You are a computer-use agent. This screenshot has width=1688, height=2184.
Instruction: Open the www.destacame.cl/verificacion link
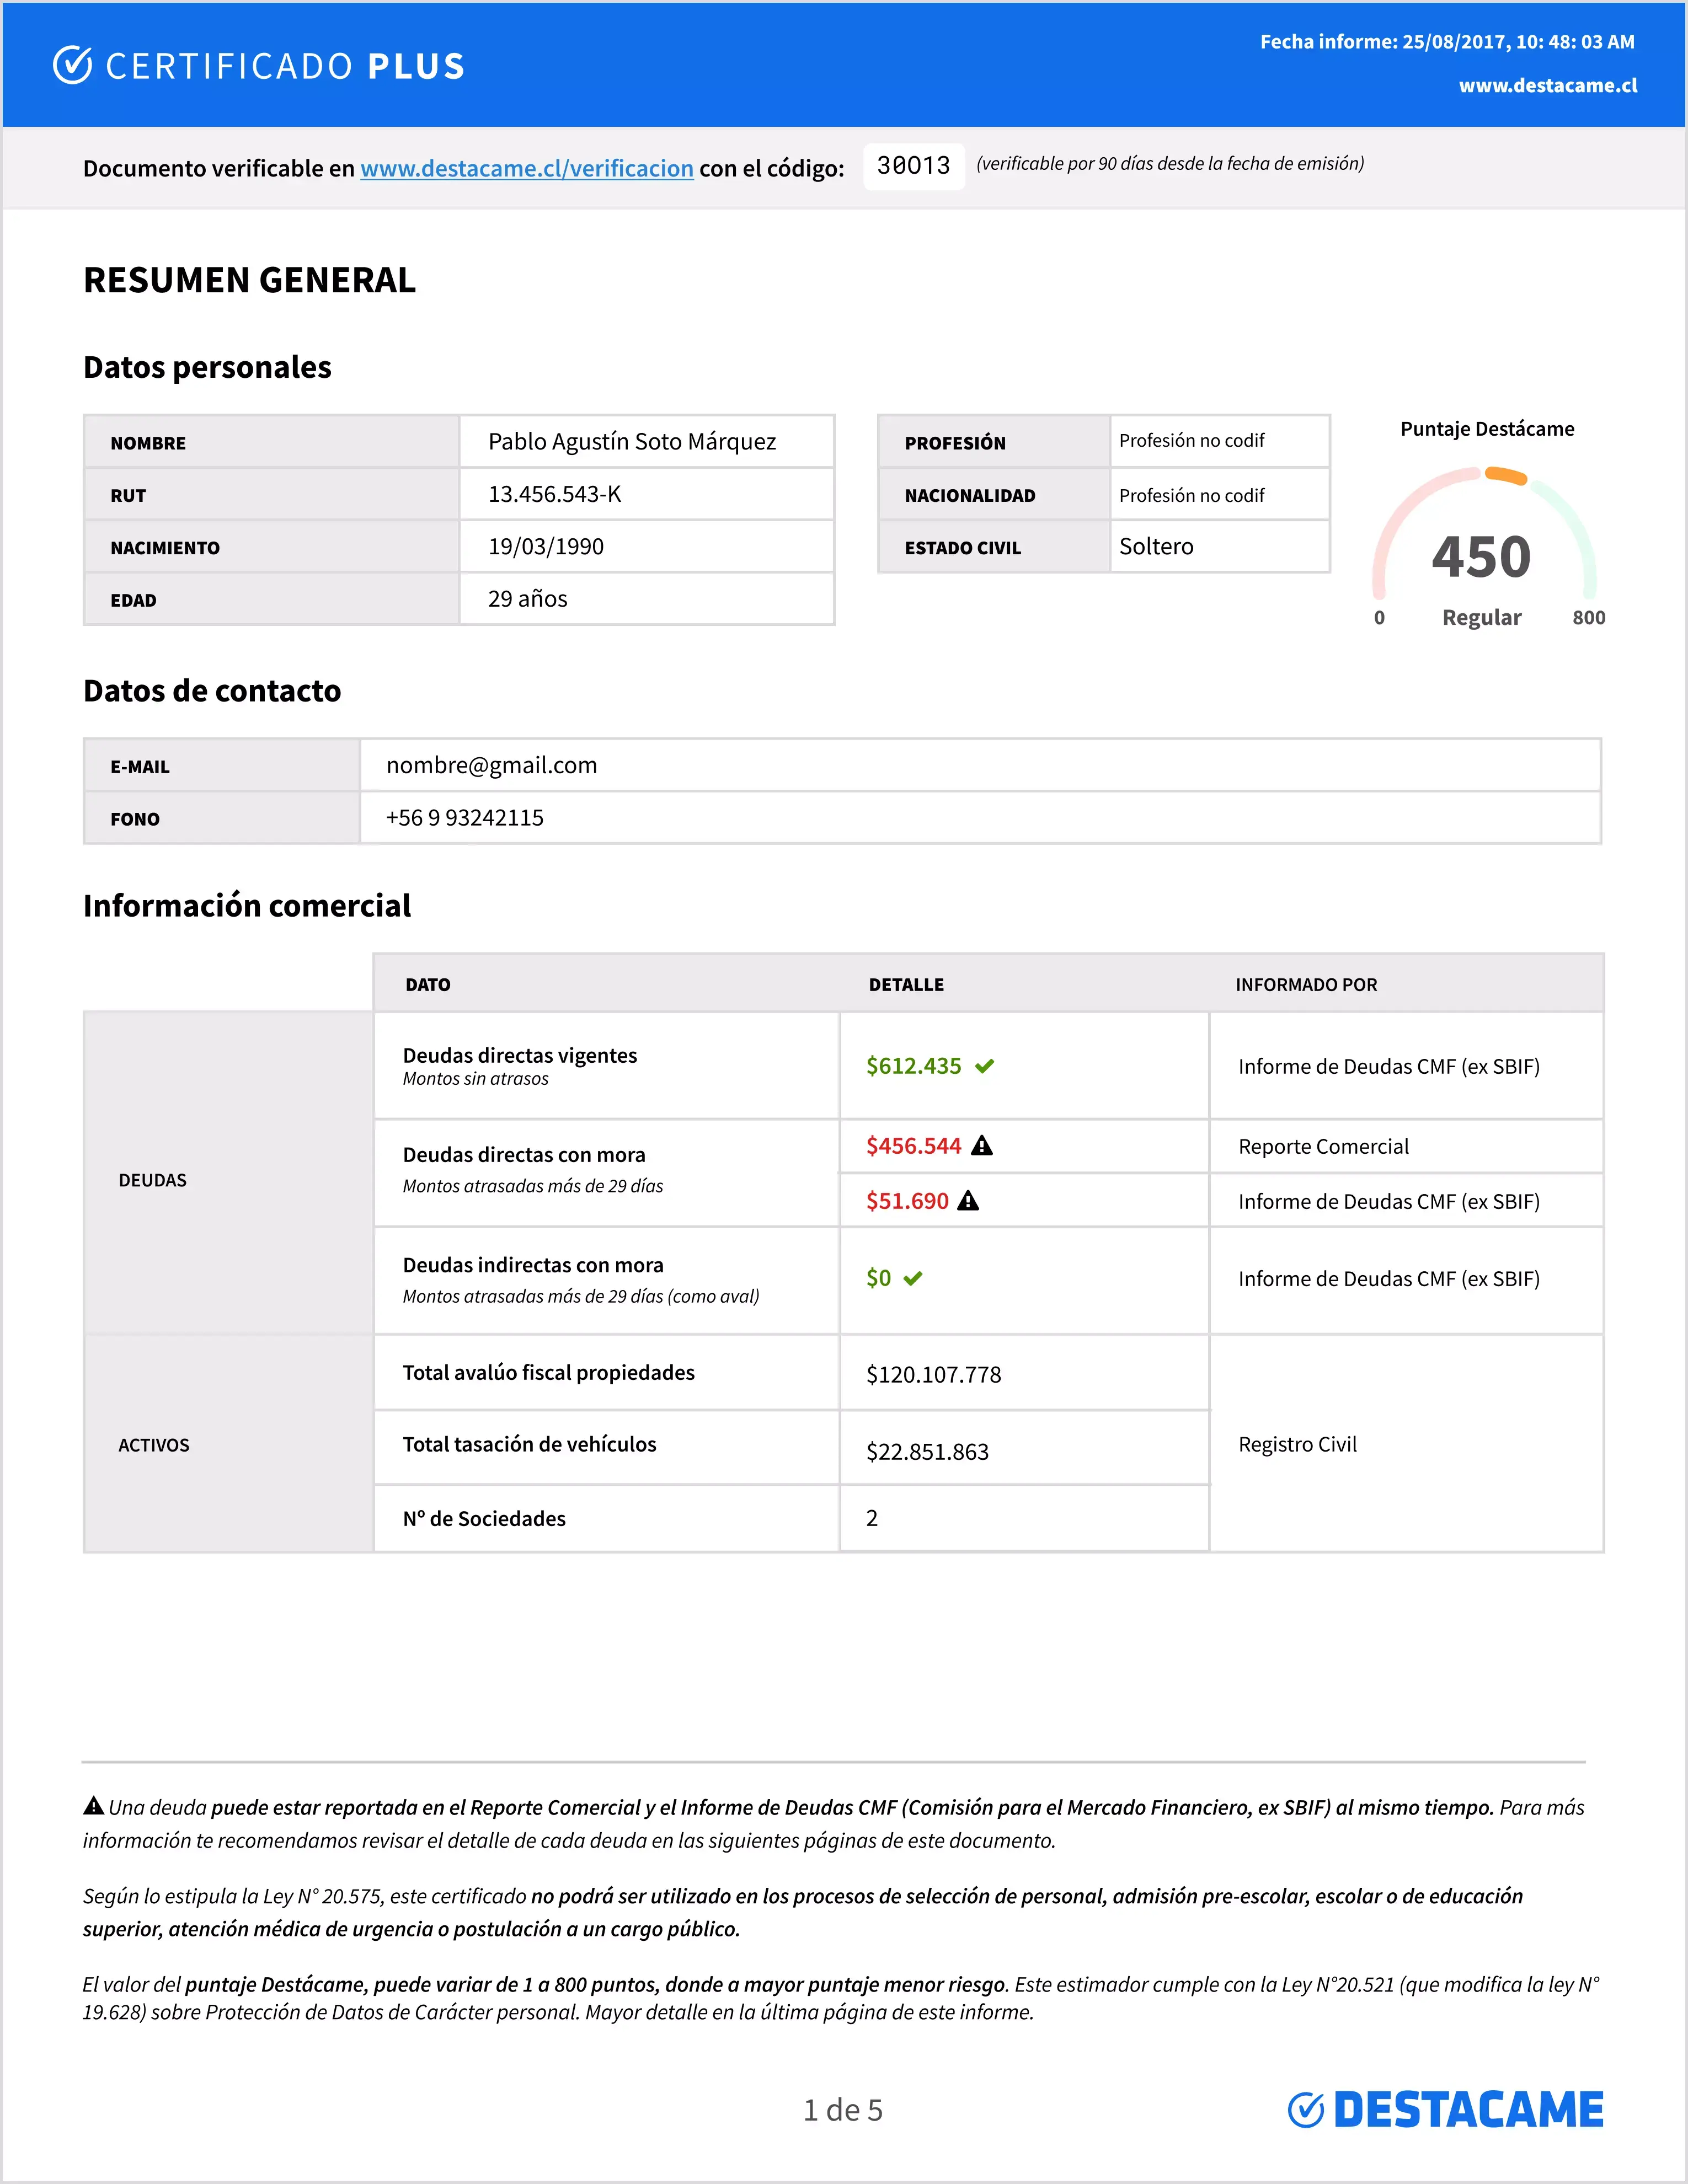pos(527,168)
